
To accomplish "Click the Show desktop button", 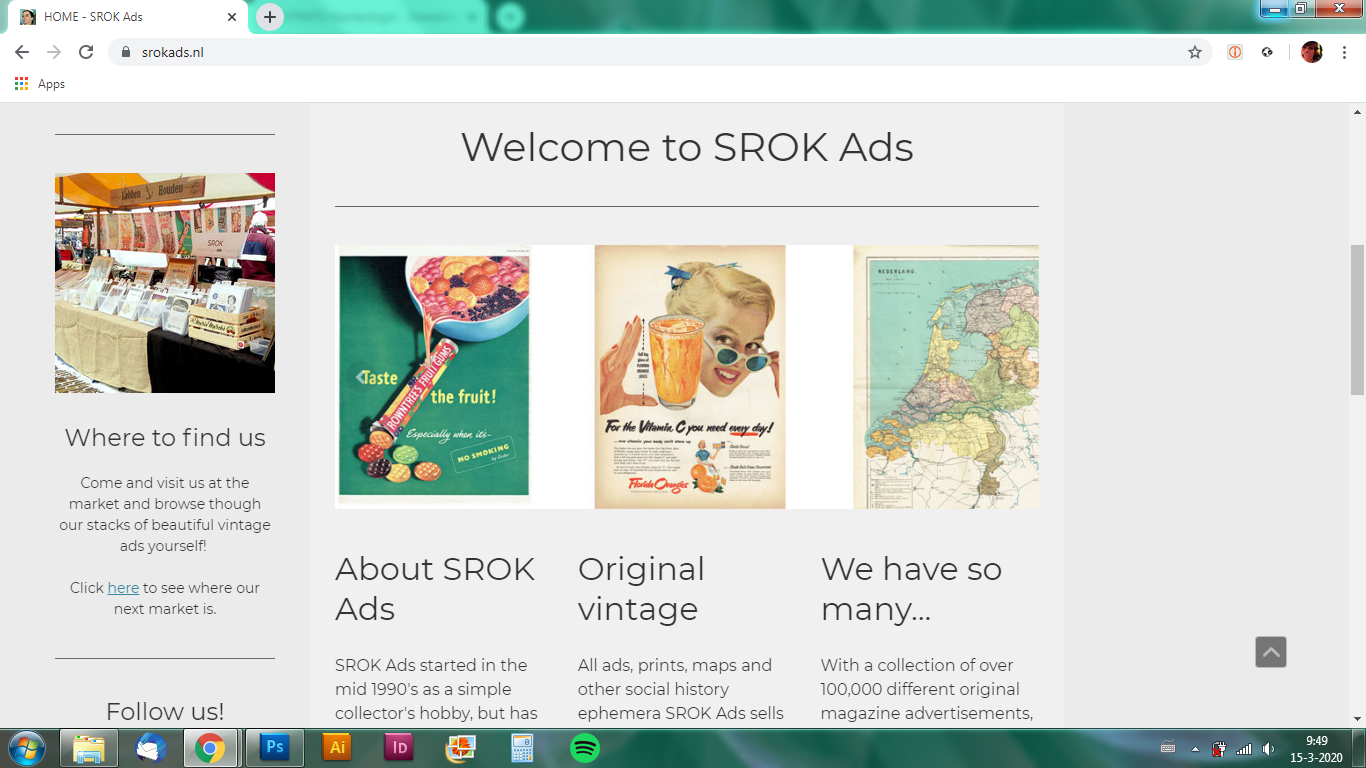I will coord(1359,748).
